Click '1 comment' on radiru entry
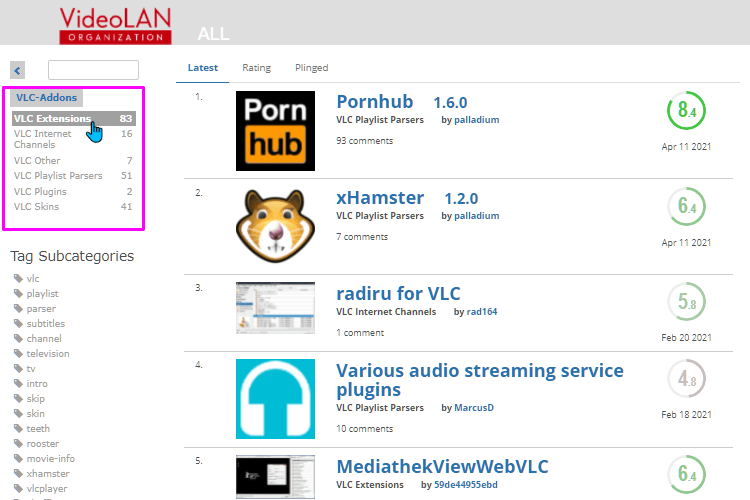750x500 pixels. 360,333
